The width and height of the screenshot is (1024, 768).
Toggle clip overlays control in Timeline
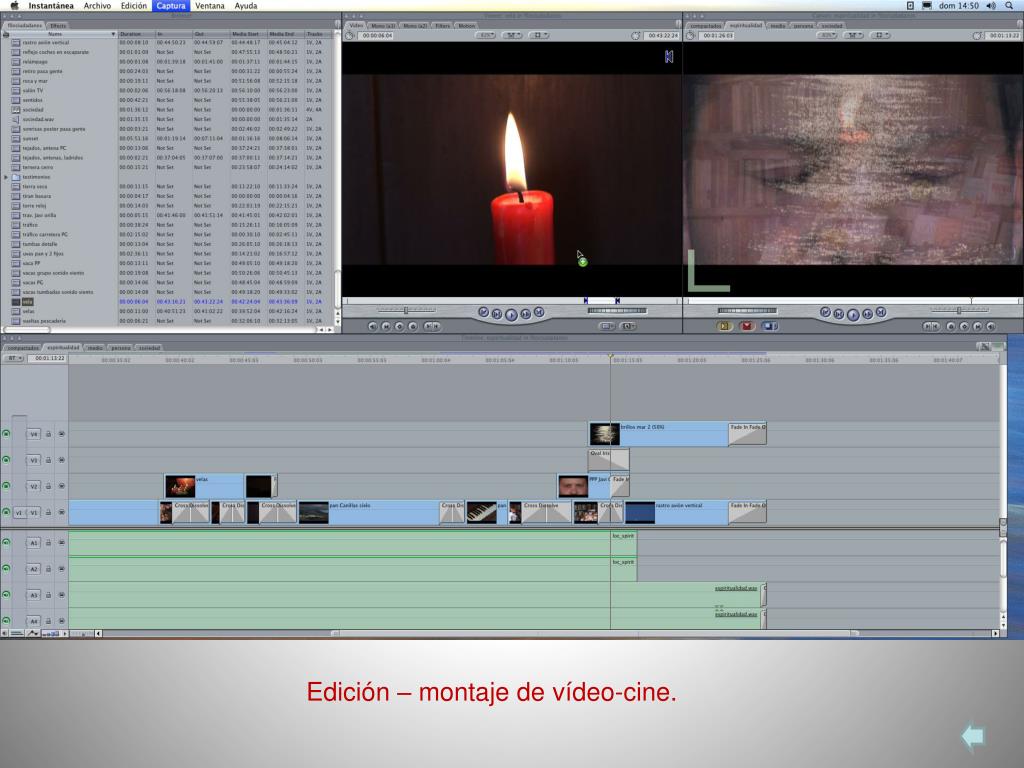[33, 633]
